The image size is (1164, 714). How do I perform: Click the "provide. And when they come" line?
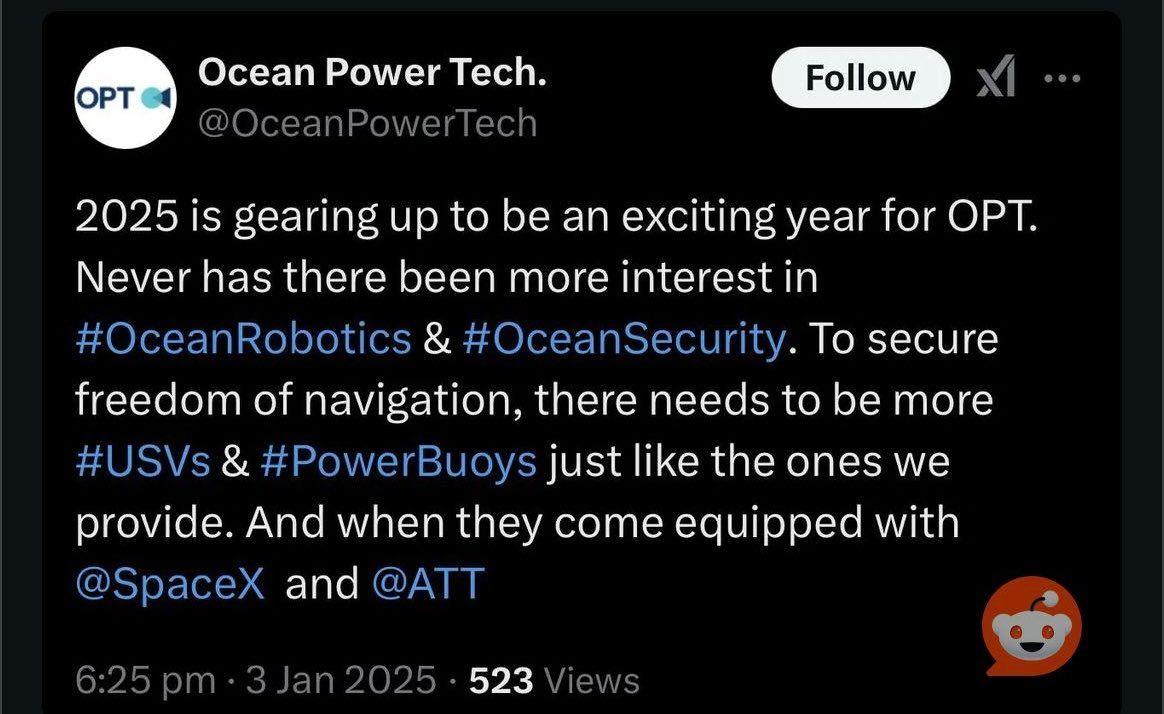[517, 523]
